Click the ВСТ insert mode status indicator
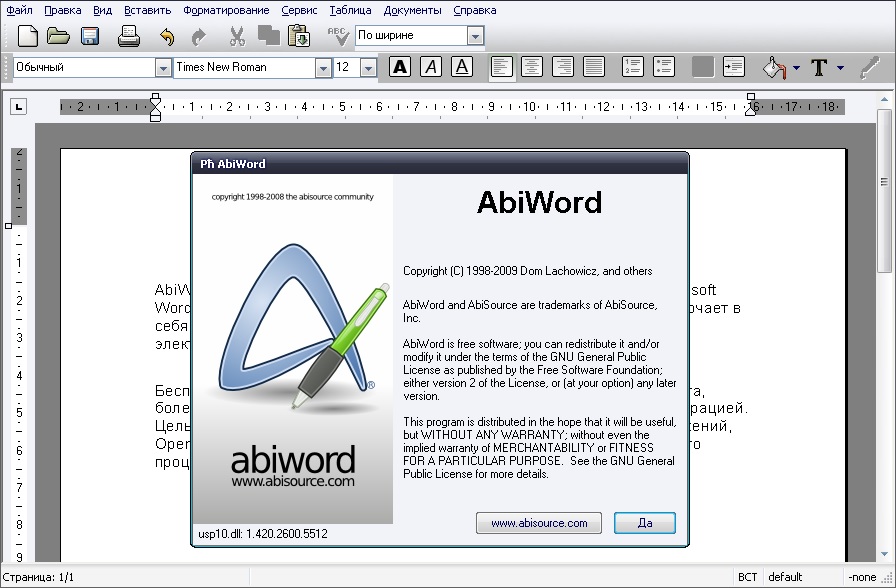The width and height of the screenshot is (896, 588). click(x=747, y=577)
